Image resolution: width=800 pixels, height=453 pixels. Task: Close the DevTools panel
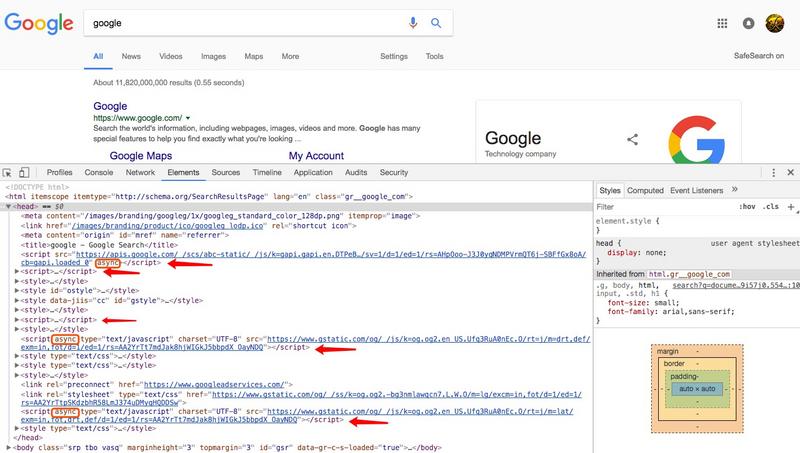click(x=790, y=172)
